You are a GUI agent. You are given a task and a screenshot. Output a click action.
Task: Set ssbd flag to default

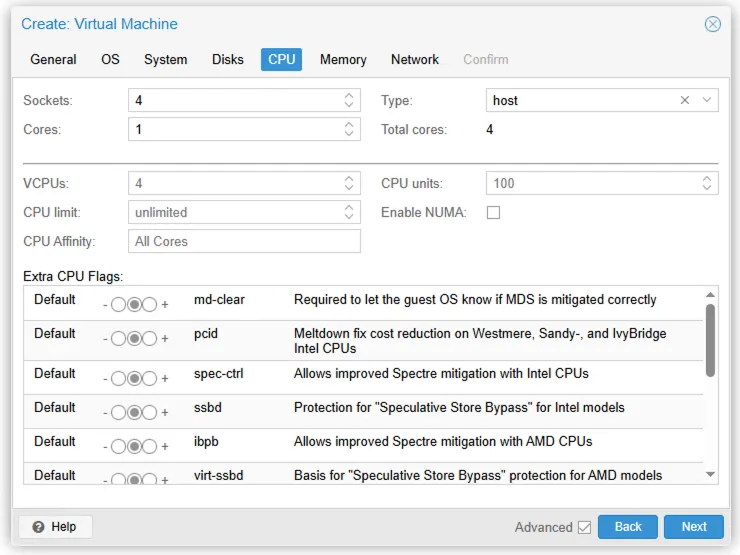[134, 412]
